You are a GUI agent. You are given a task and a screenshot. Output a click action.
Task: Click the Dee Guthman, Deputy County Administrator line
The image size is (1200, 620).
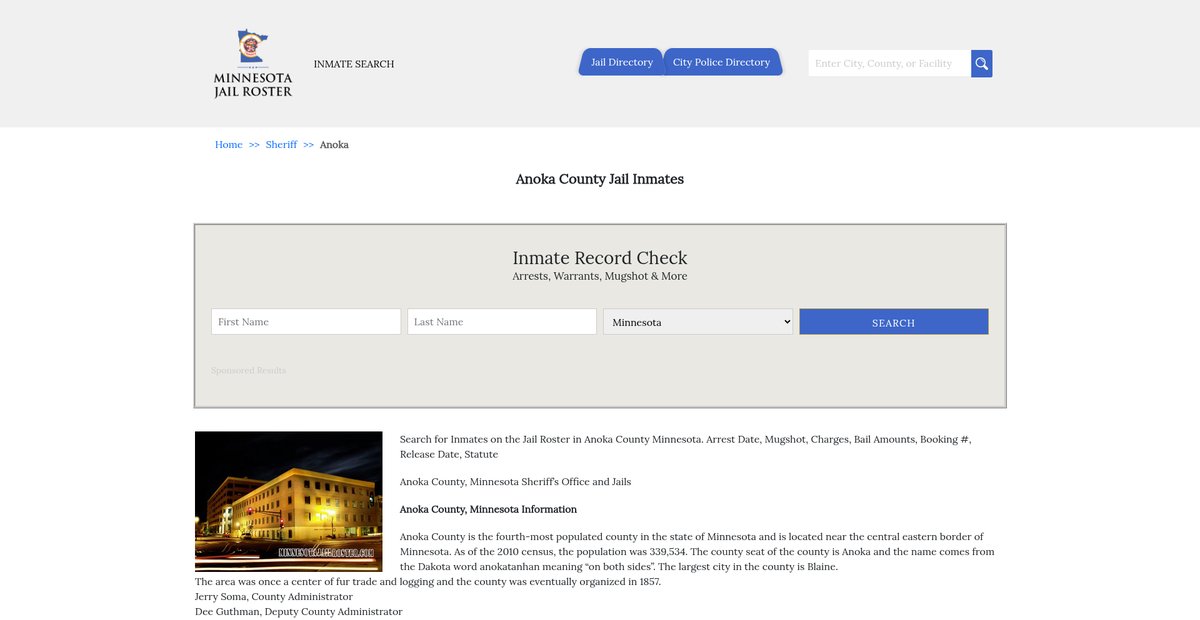pyautogui.click(x=299, y=612)
